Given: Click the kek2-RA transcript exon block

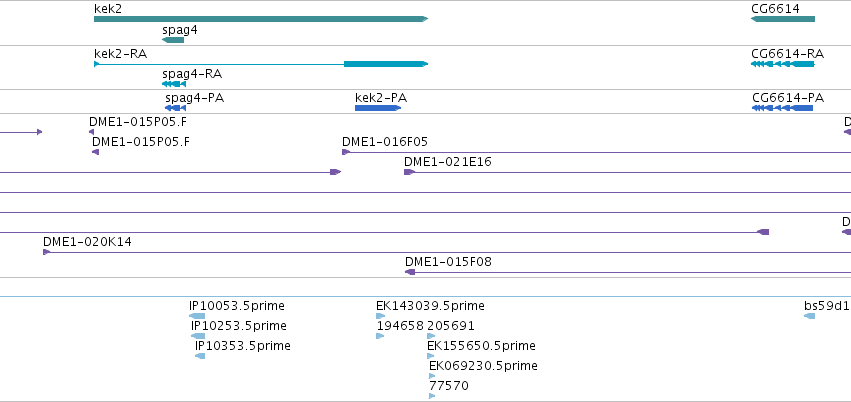Looking at the screenshot, I should pos(386,64).
